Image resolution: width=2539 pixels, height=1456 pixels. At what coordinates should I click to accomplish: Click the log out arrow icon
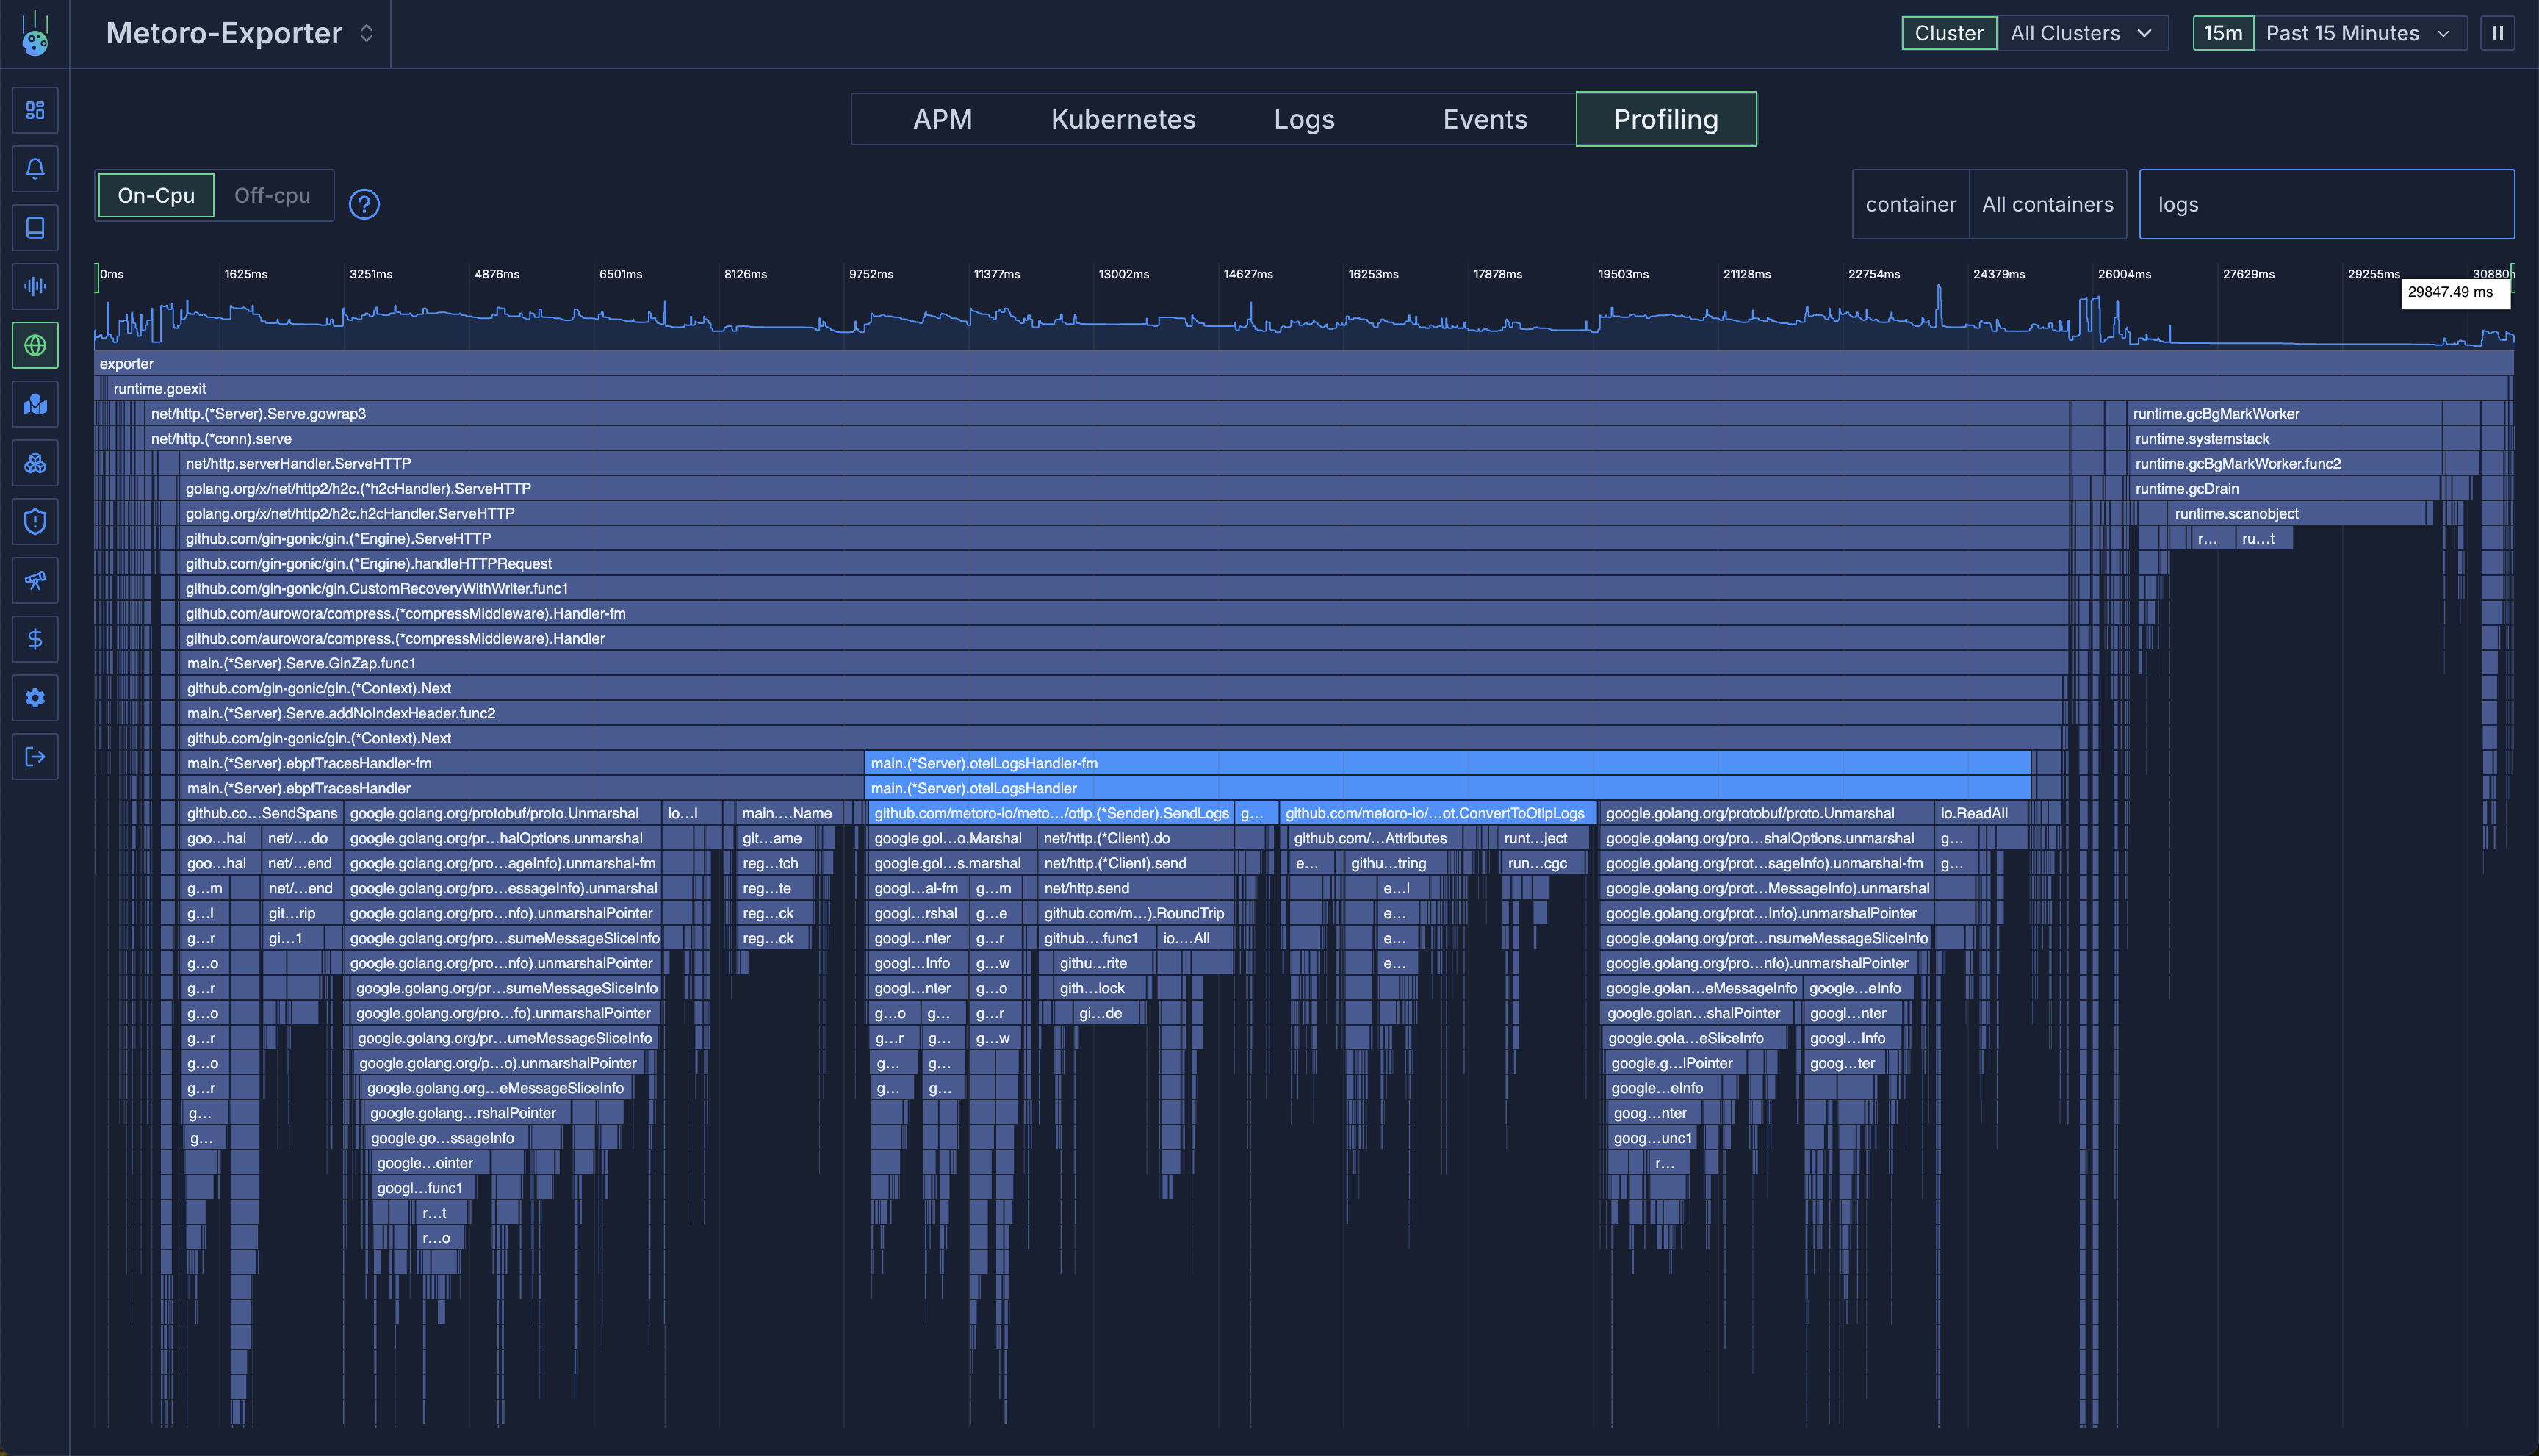pos(35,757)
